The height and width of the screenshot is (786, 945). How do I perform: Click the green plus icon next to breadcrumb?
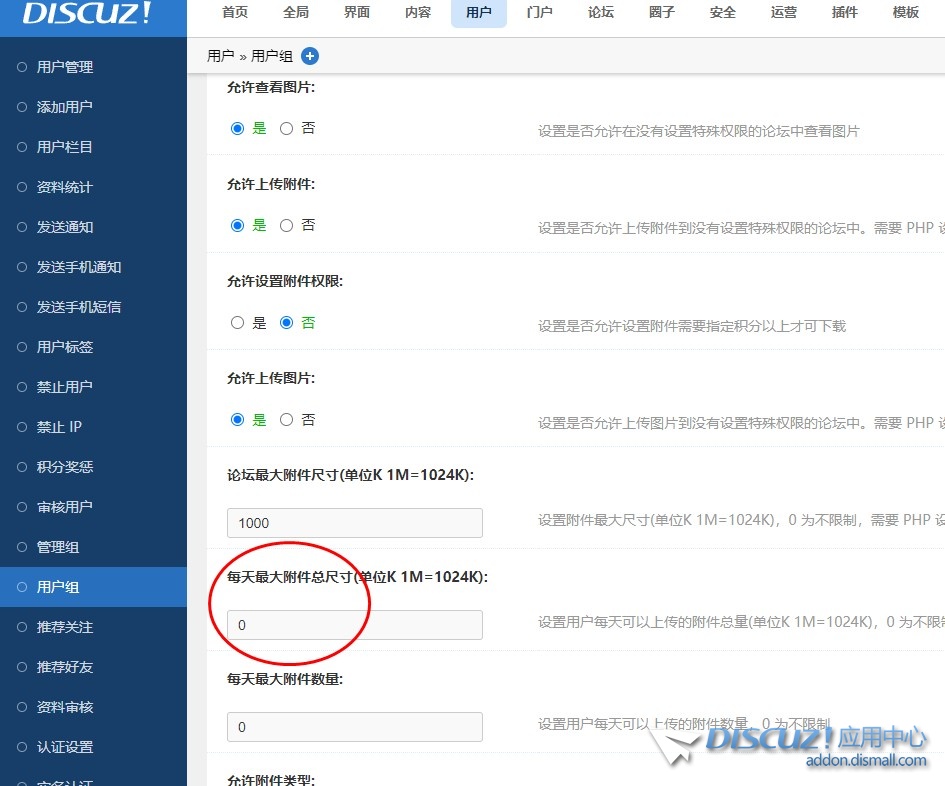coord(310,56)
